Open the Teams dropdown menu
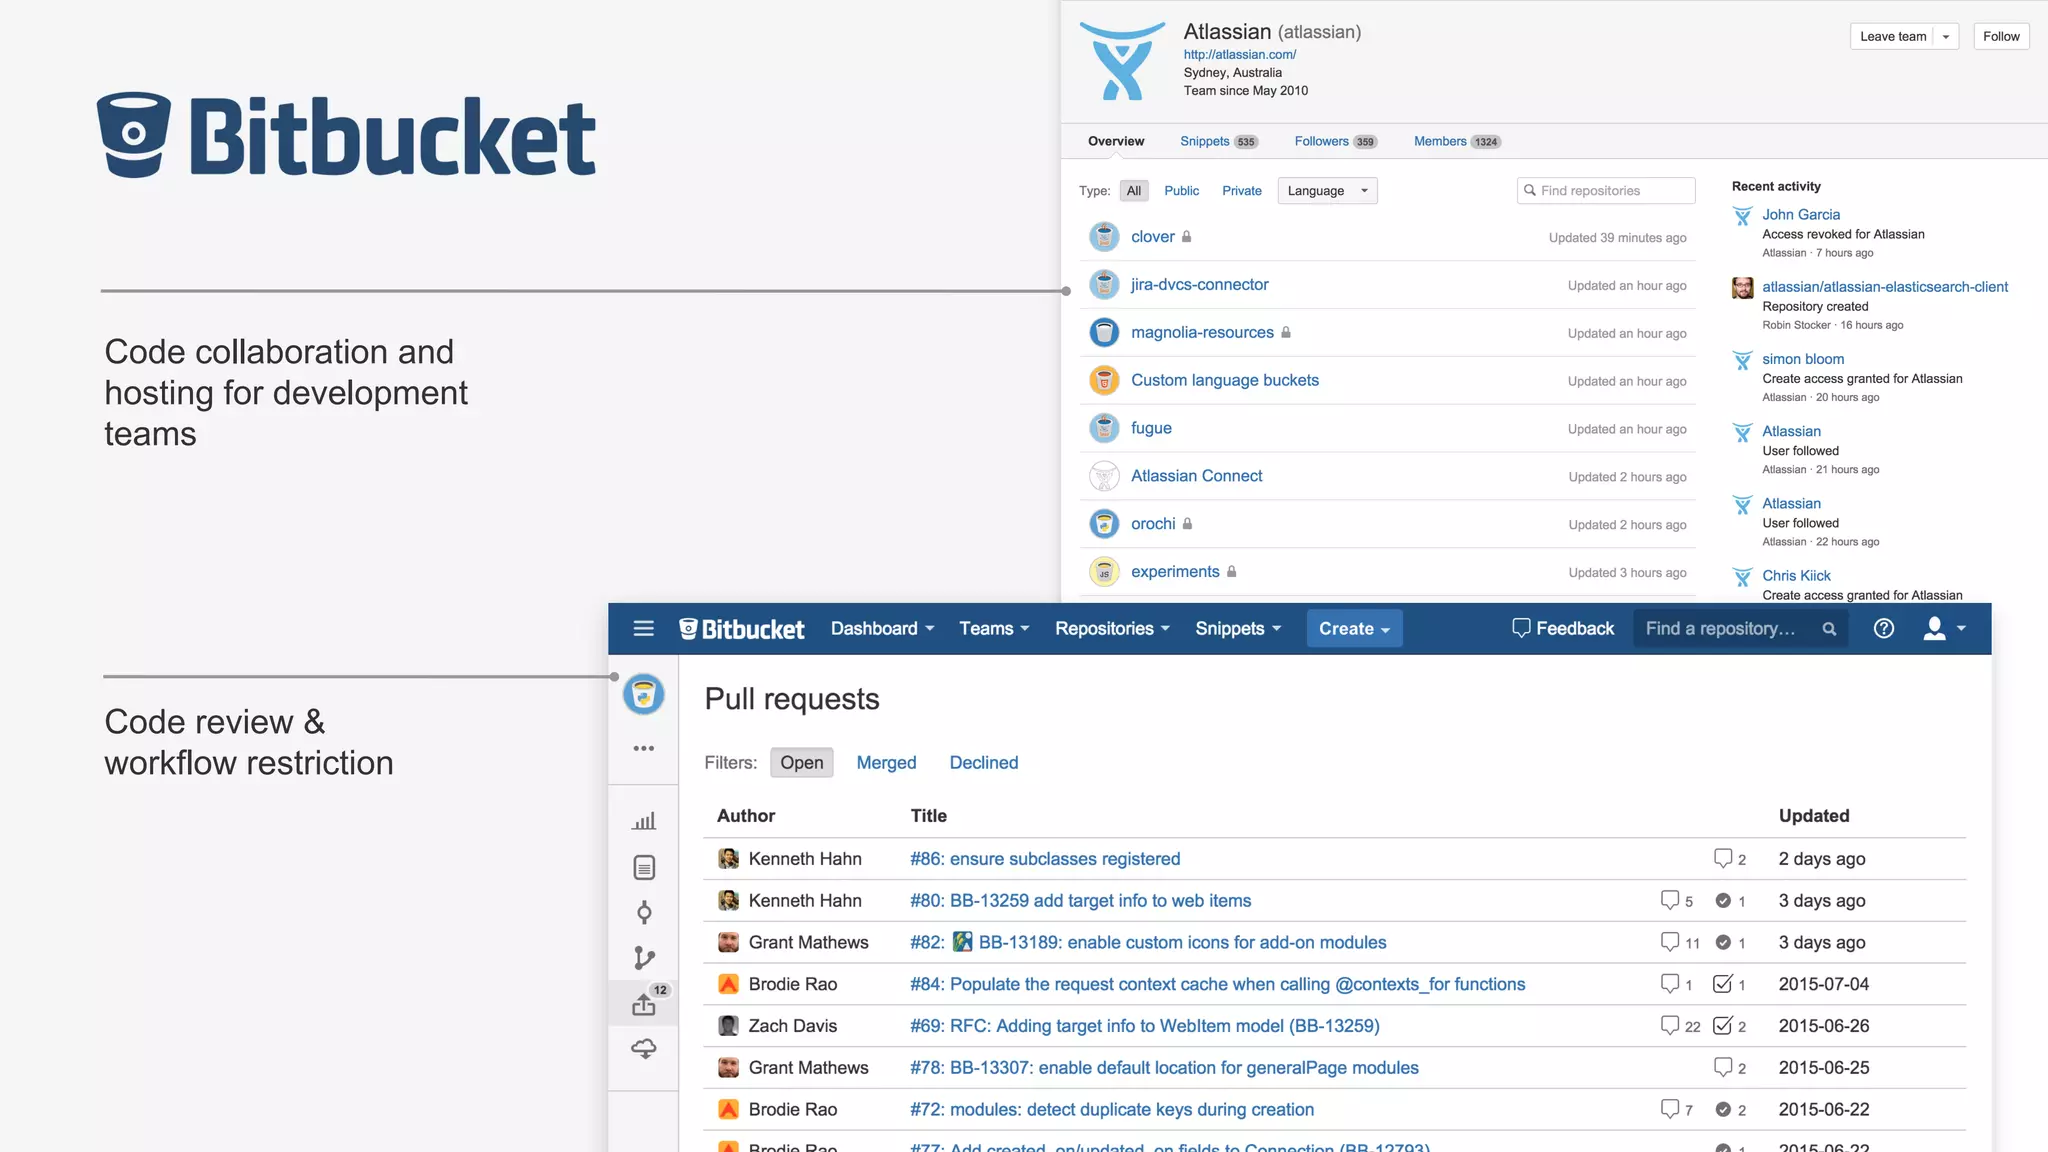 (x=994, y=629)
